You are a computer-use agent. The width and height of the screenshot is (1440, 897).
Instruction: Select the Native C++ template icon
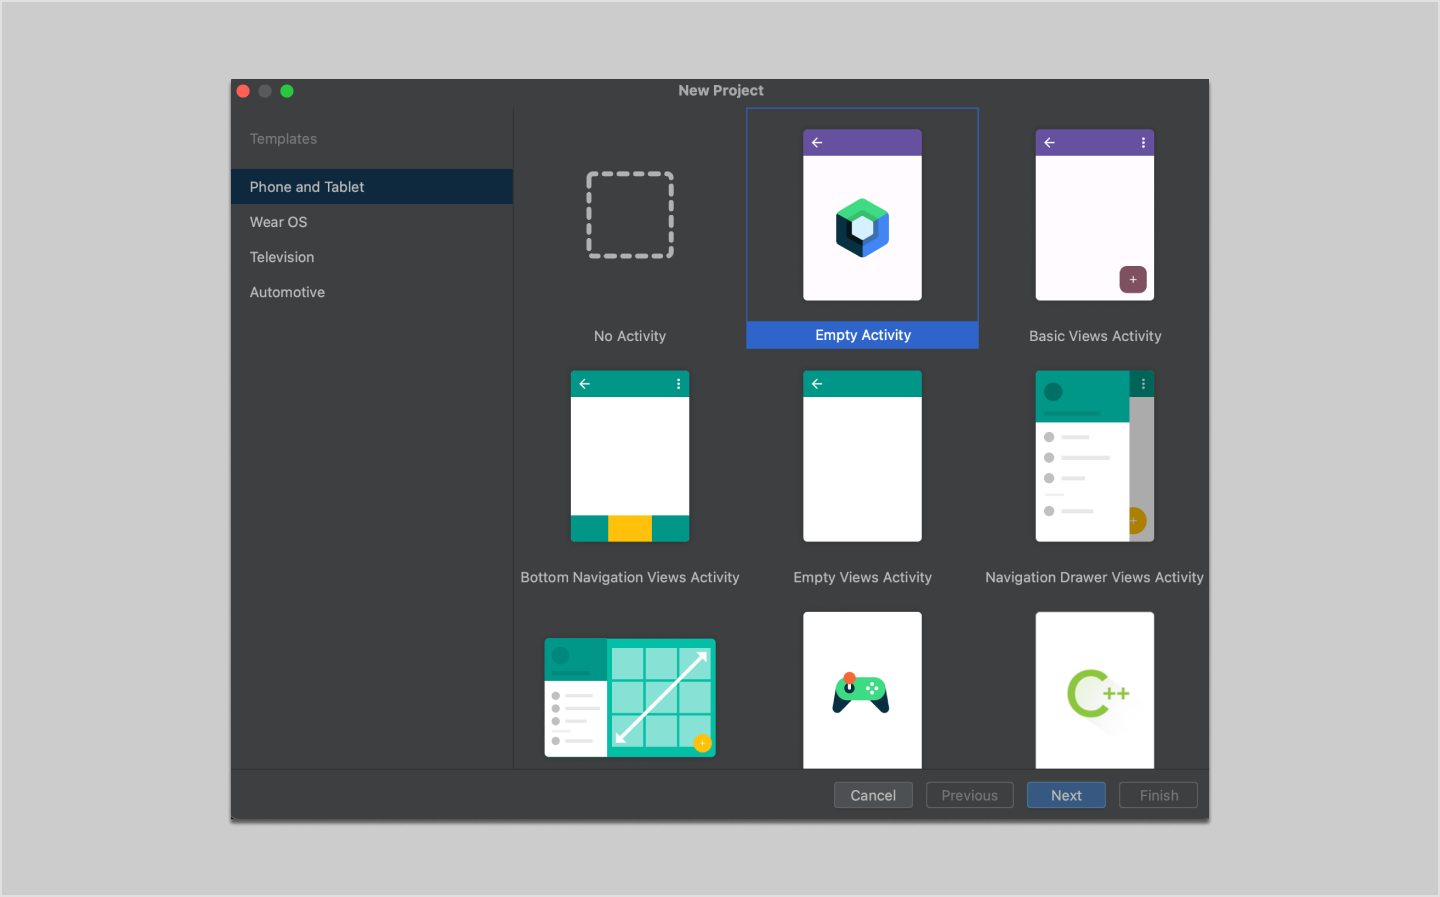pos(1094,692)
